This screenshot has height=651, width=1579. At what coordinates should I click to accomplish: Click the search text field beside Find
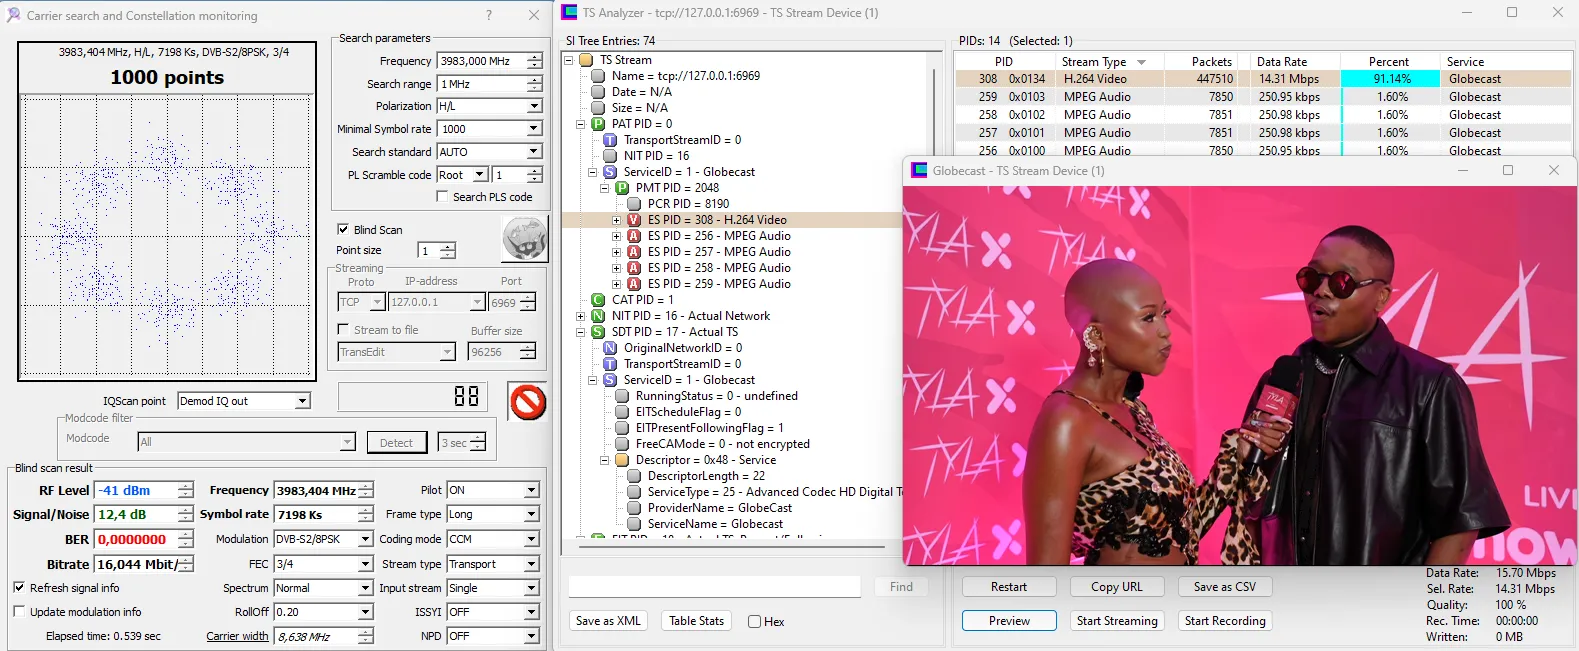click(x=714, y=587)
